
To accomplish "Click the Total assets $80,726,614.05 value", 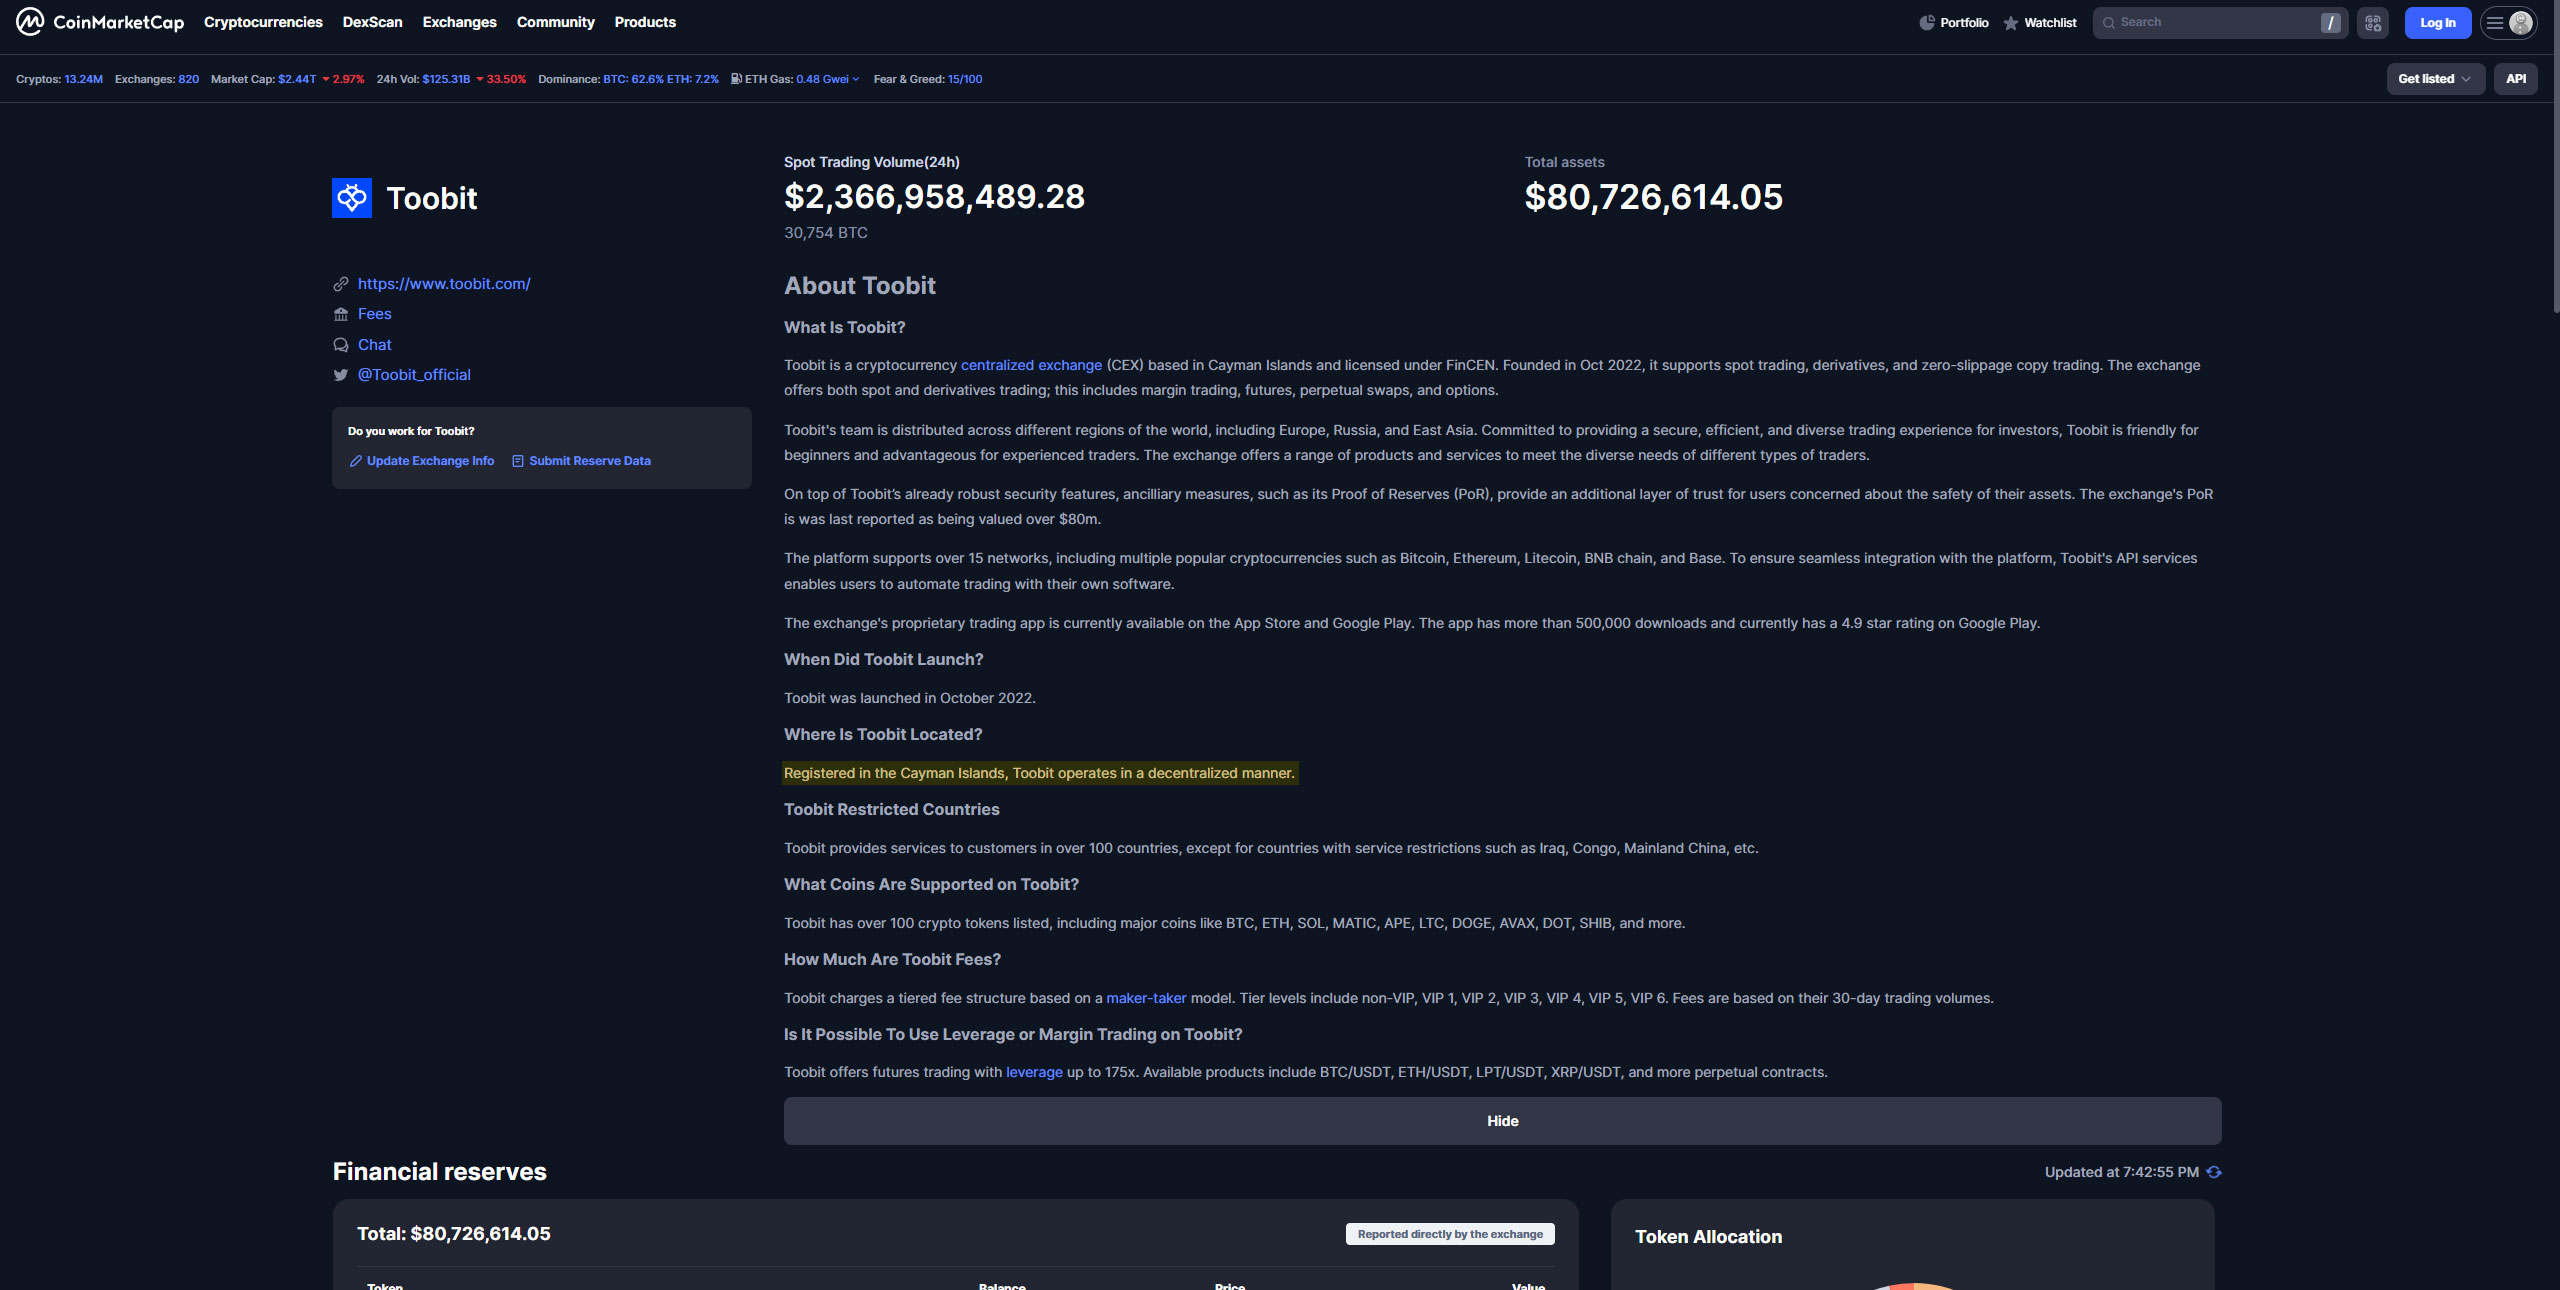I will (1653, 197).
